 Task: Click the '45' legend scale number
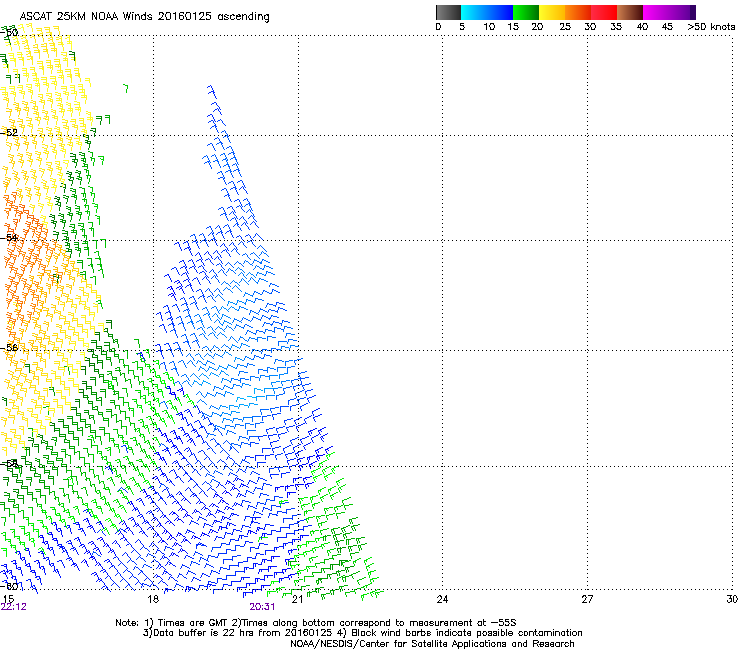click(667, 27)
